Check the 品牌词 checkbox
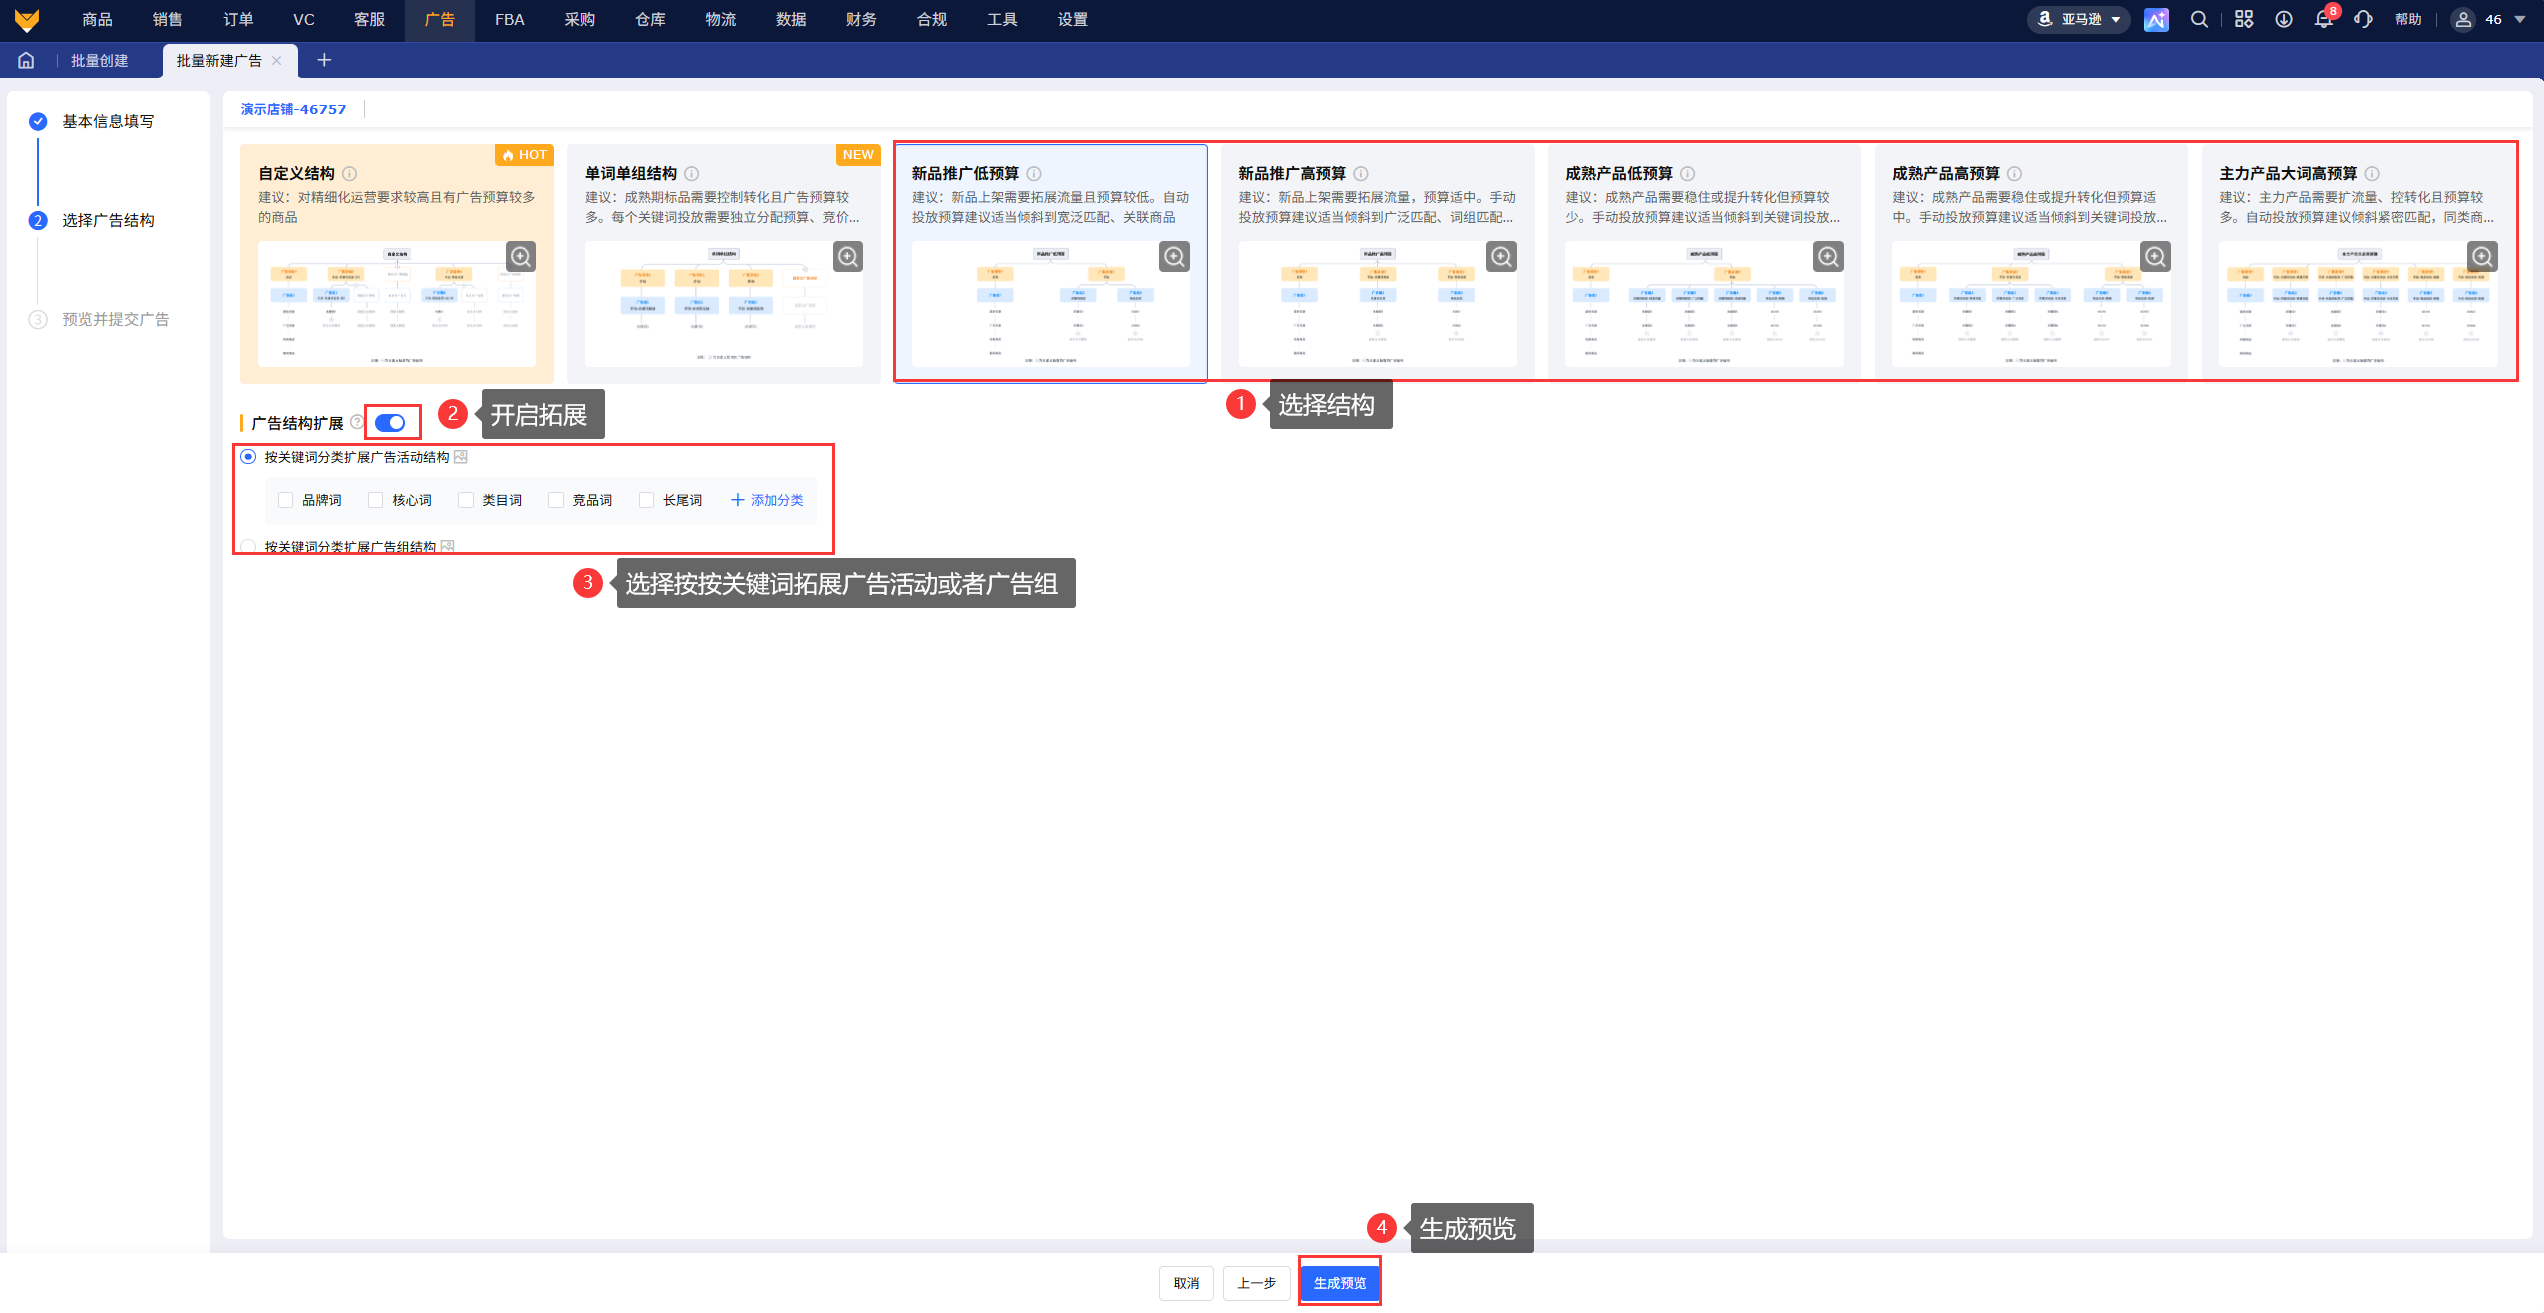The height and width of the screenshot is (1313, 2544). coord(286,500)
